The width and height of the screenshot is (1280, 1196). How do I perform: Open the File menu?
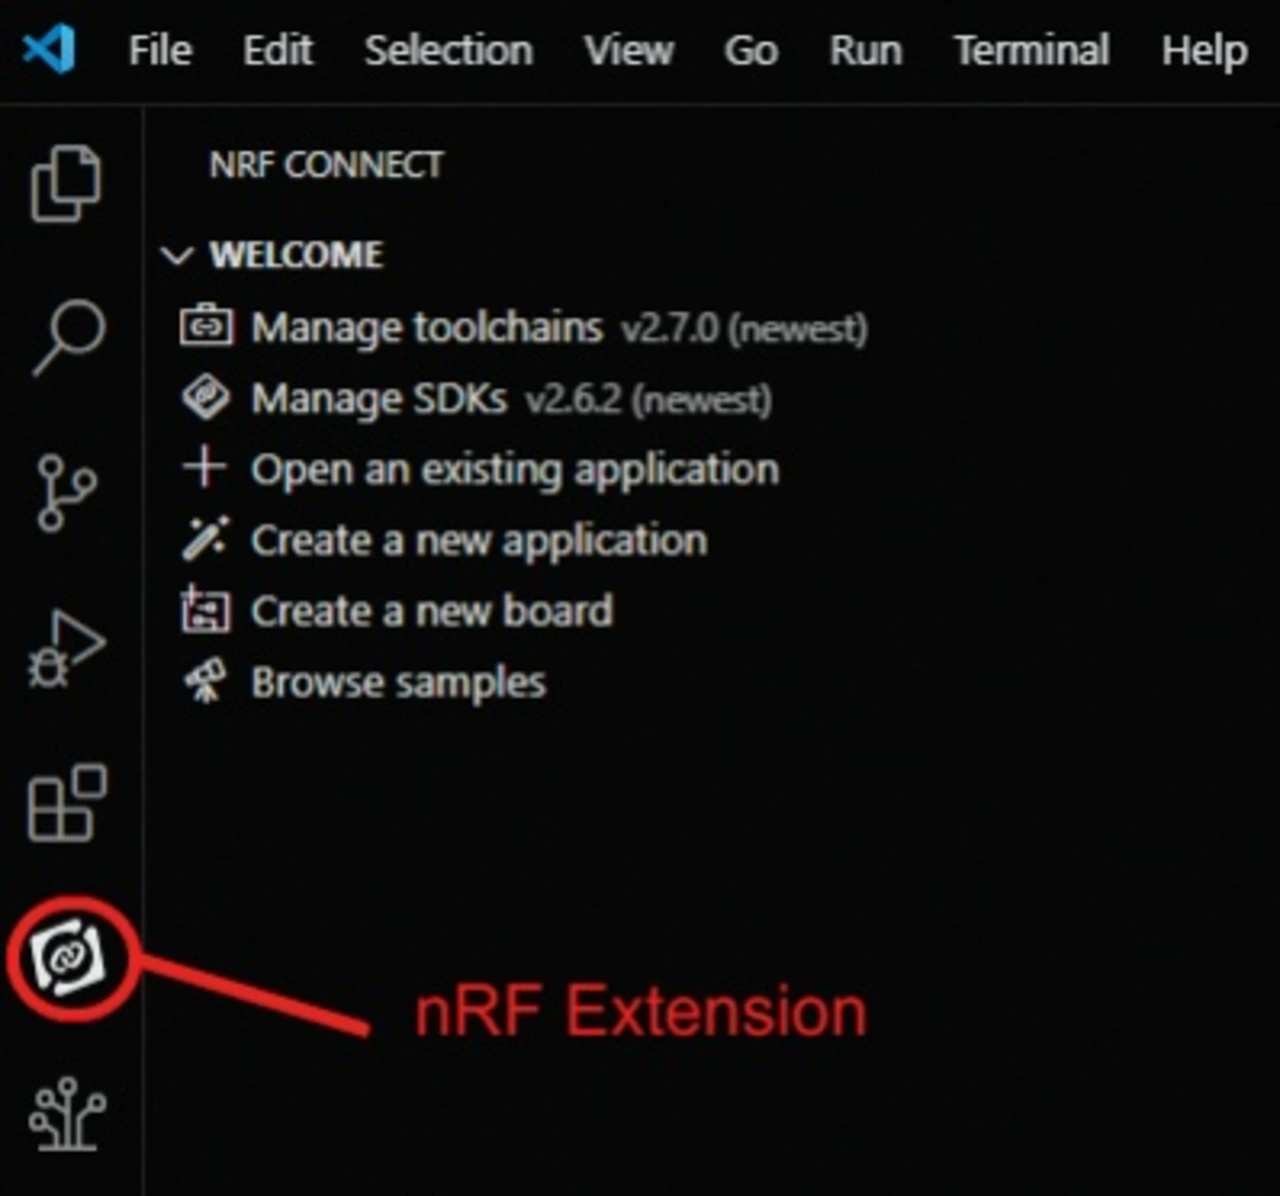click(x=160, y=50)
